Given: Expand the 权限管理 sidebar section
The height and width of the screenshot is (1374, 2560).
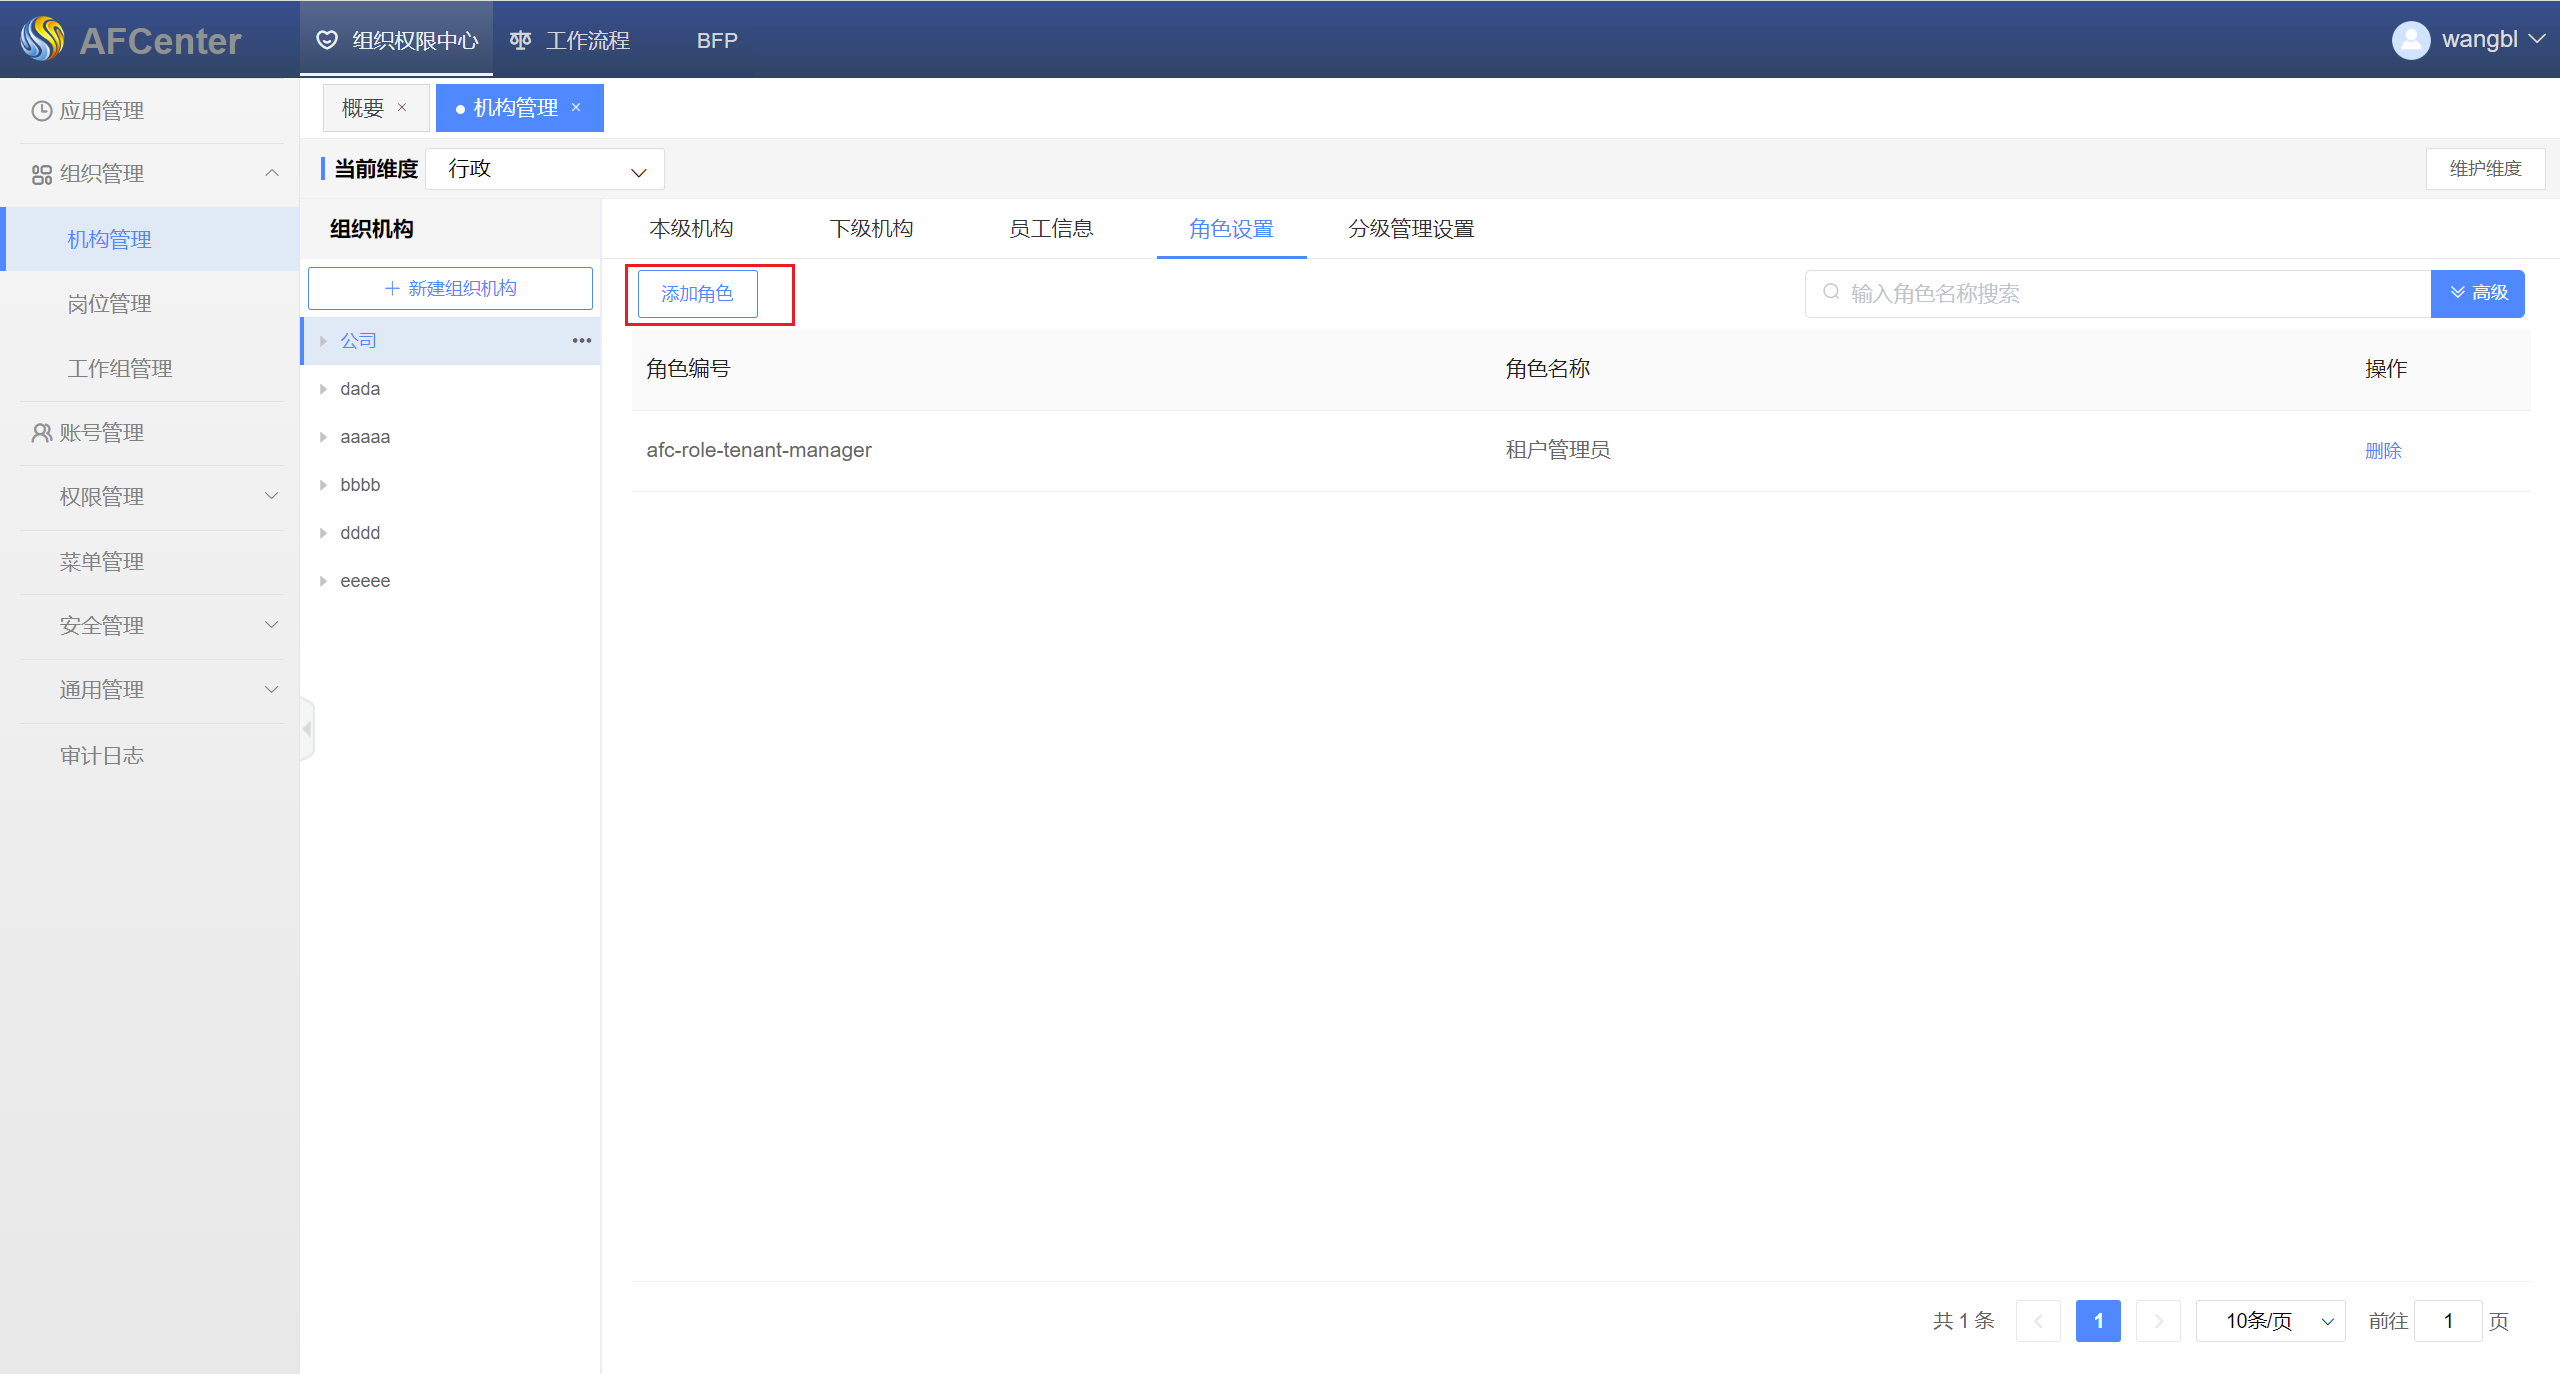Looking at the screenshot, I should pos(272,496).
